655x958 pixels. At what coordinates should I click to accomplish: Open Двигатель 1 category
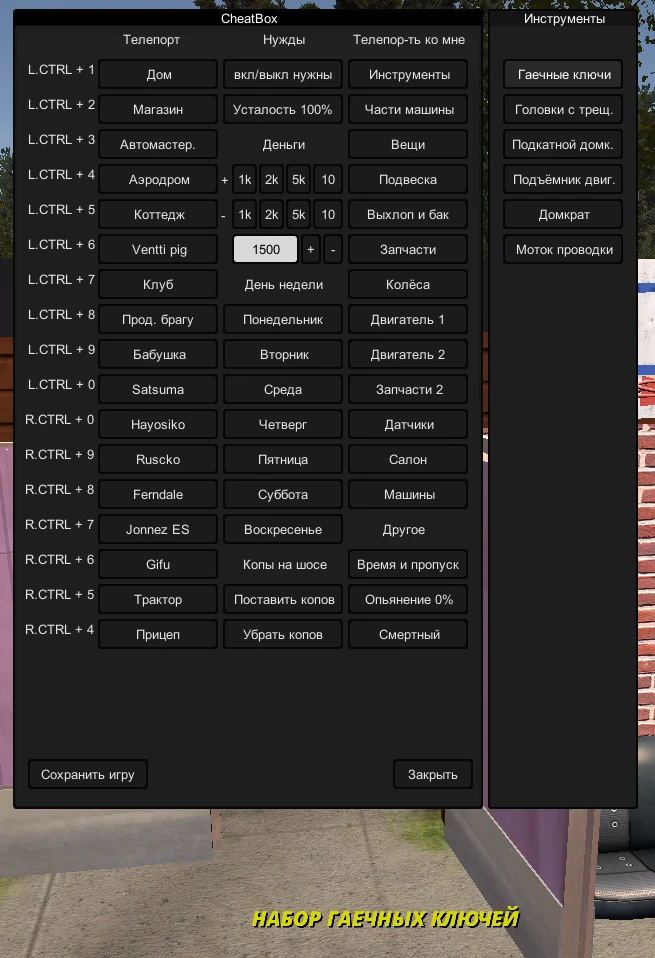click(x=408, y=320)
